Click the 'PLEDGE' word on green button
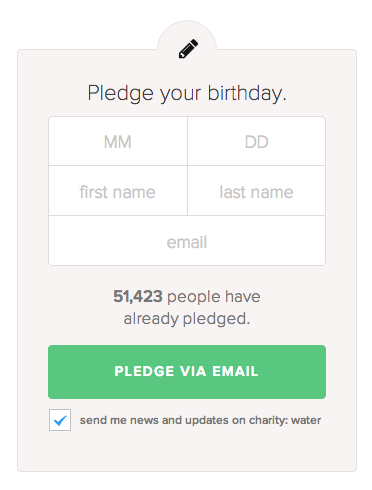This screenshot has width=372, height=490. [x=144, y=371]
